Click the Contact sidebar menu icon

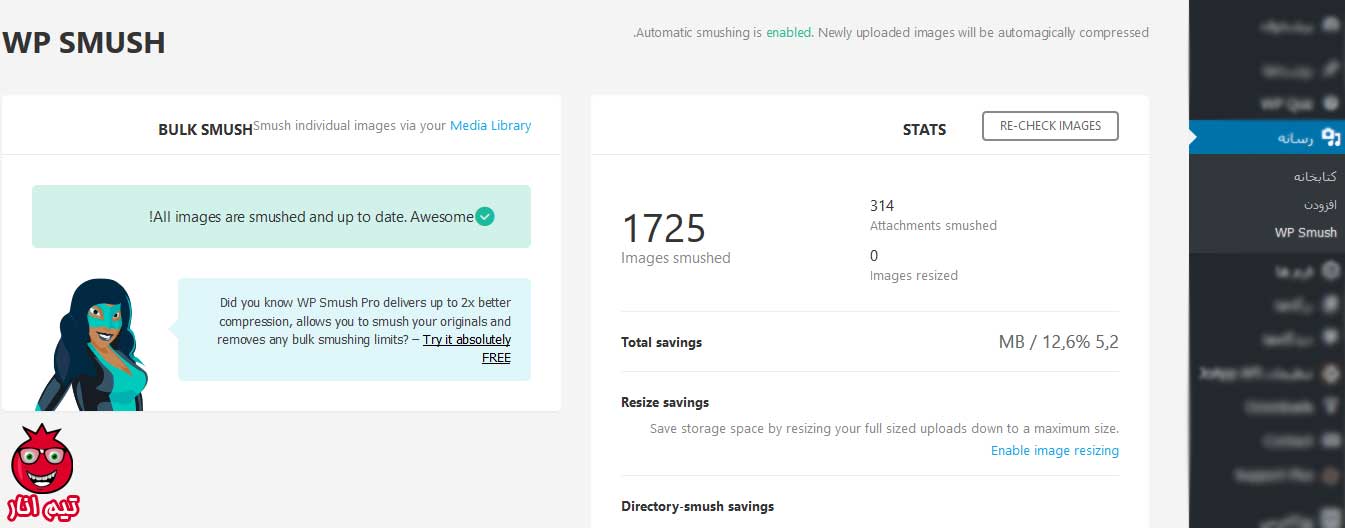tap(1329, 440)
